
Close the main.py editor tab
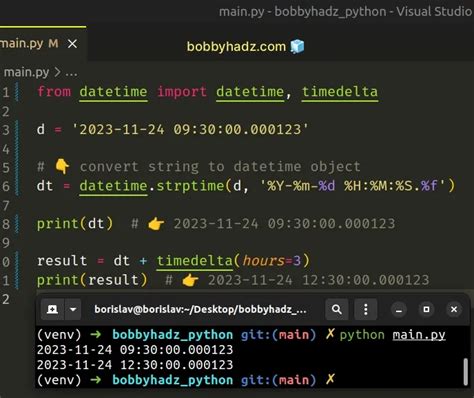pos(72,44)
